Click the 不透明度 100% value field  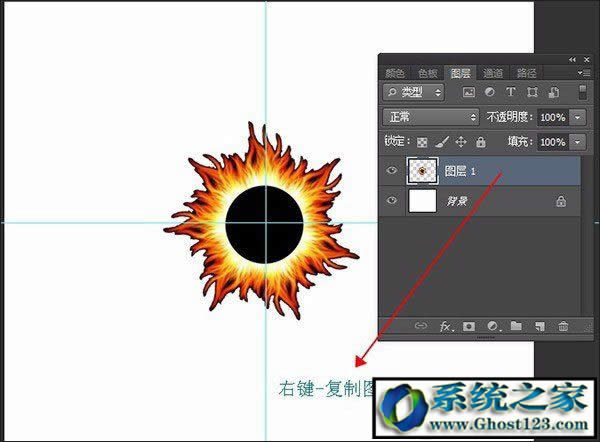click(x=553, y=117)
